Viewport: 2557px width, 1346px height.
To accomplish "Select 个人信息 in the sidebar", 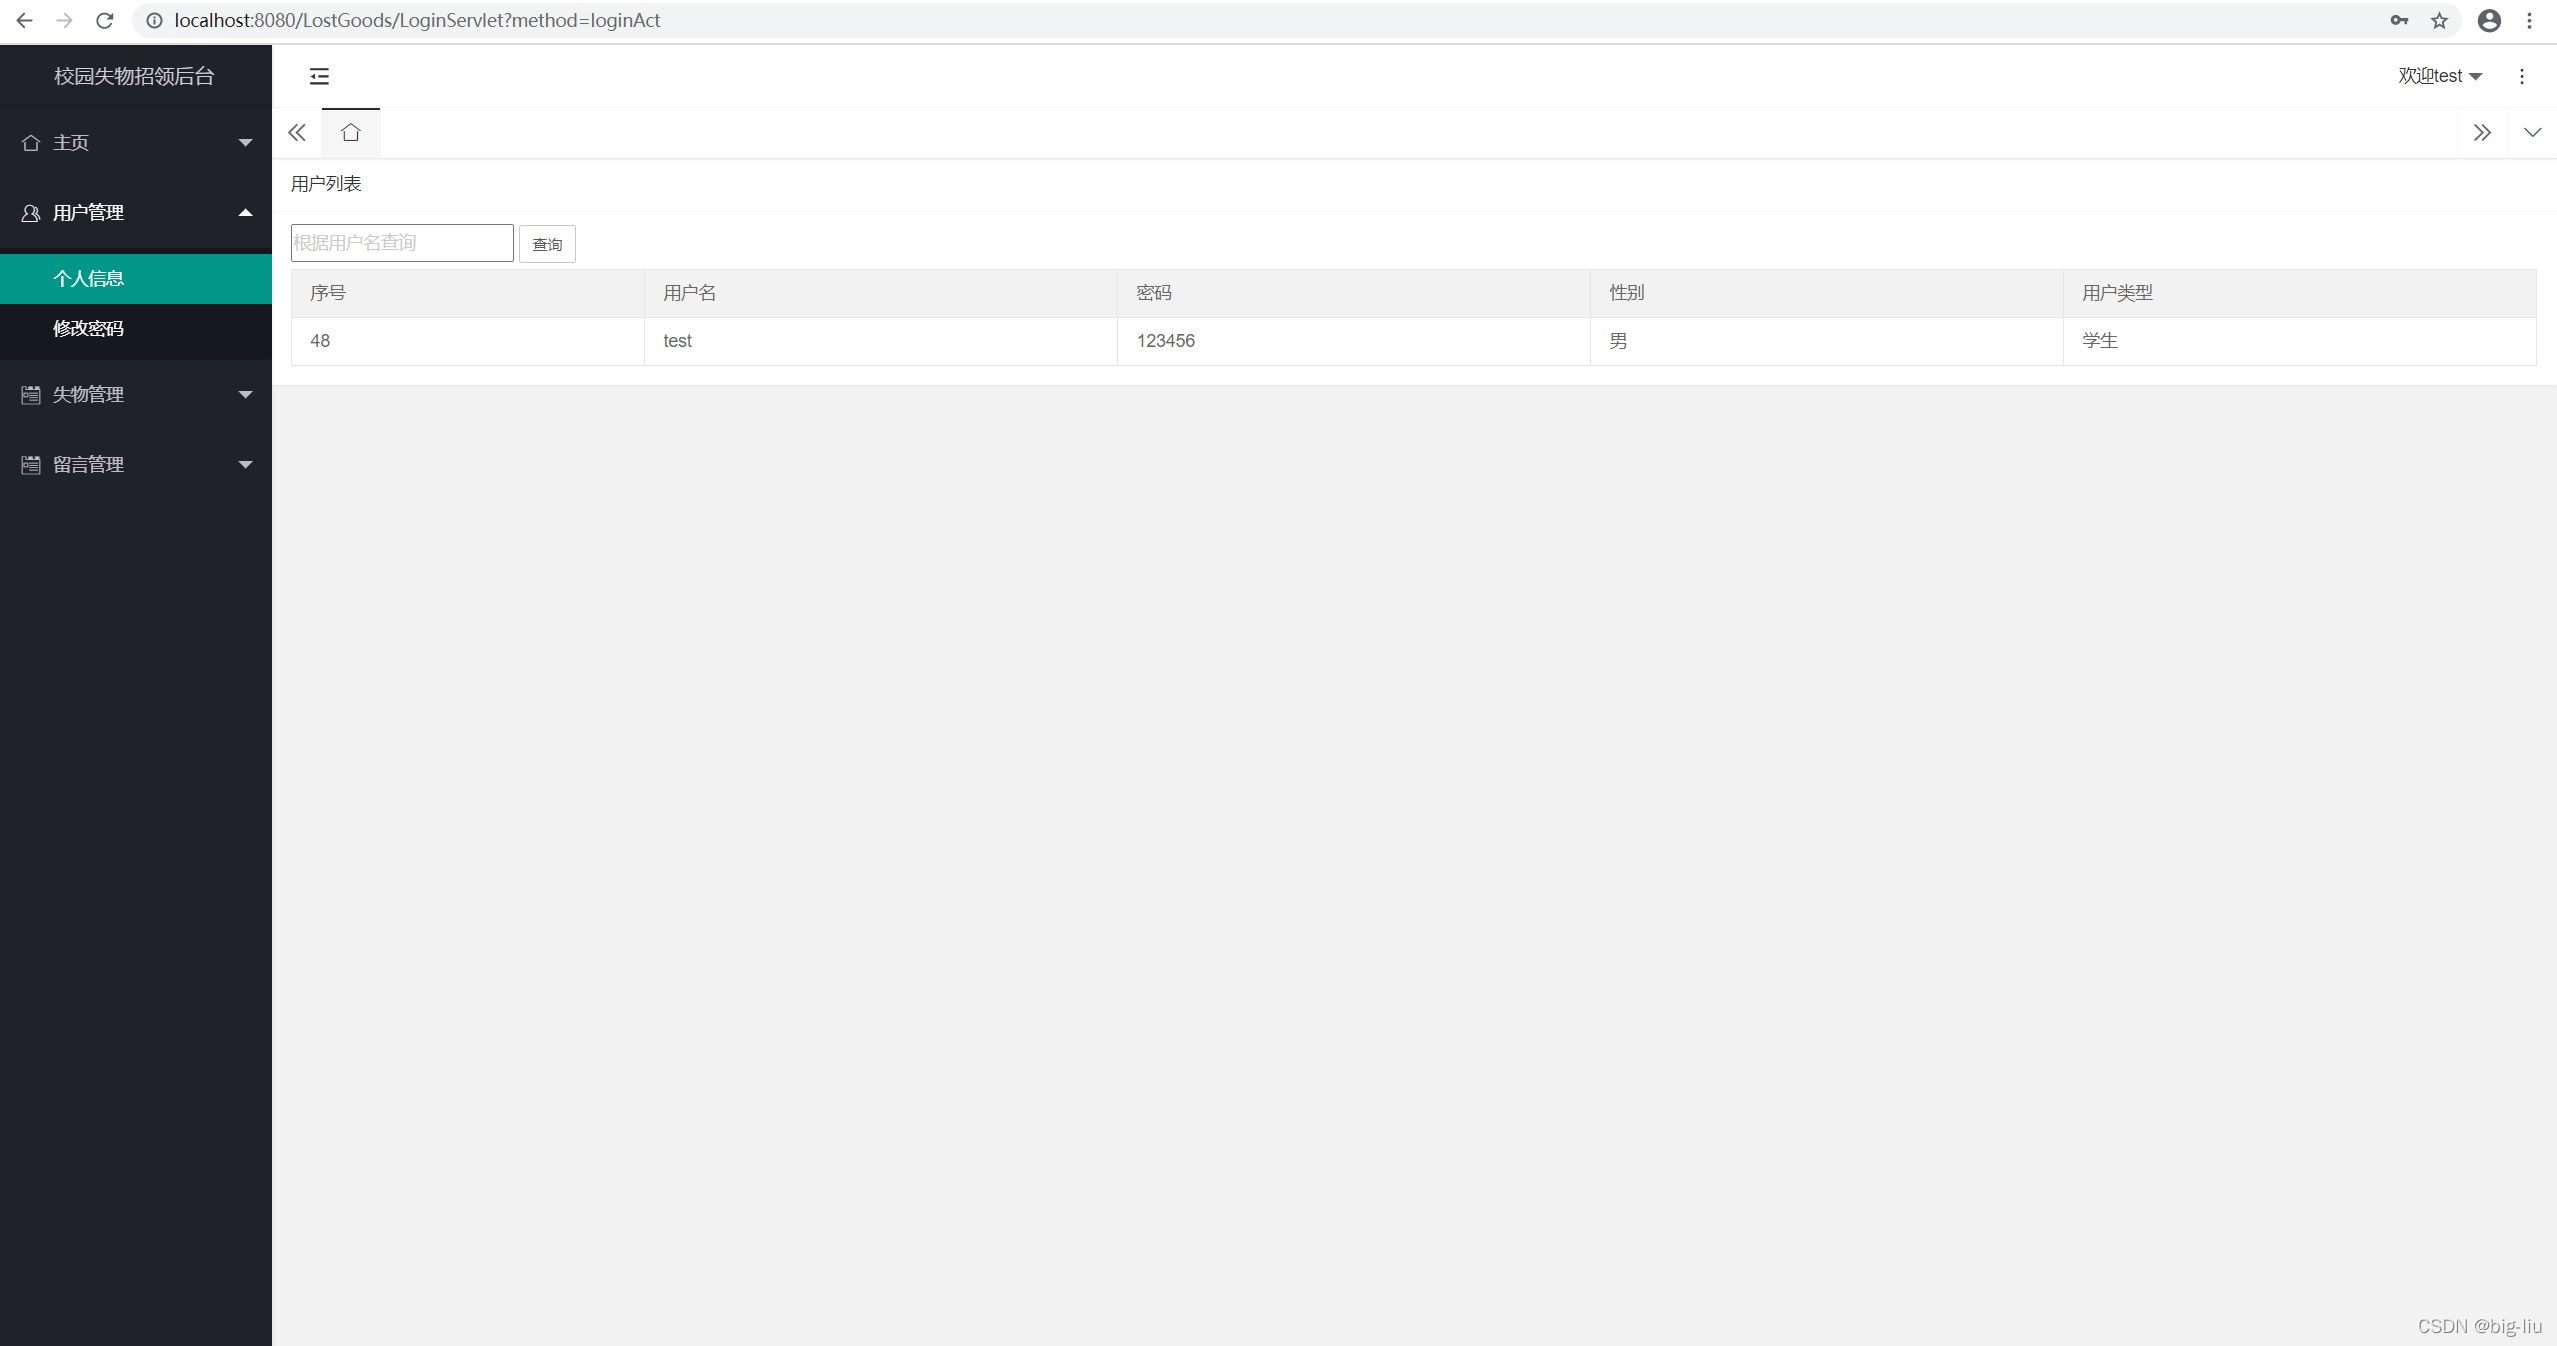I will point(136,279).
